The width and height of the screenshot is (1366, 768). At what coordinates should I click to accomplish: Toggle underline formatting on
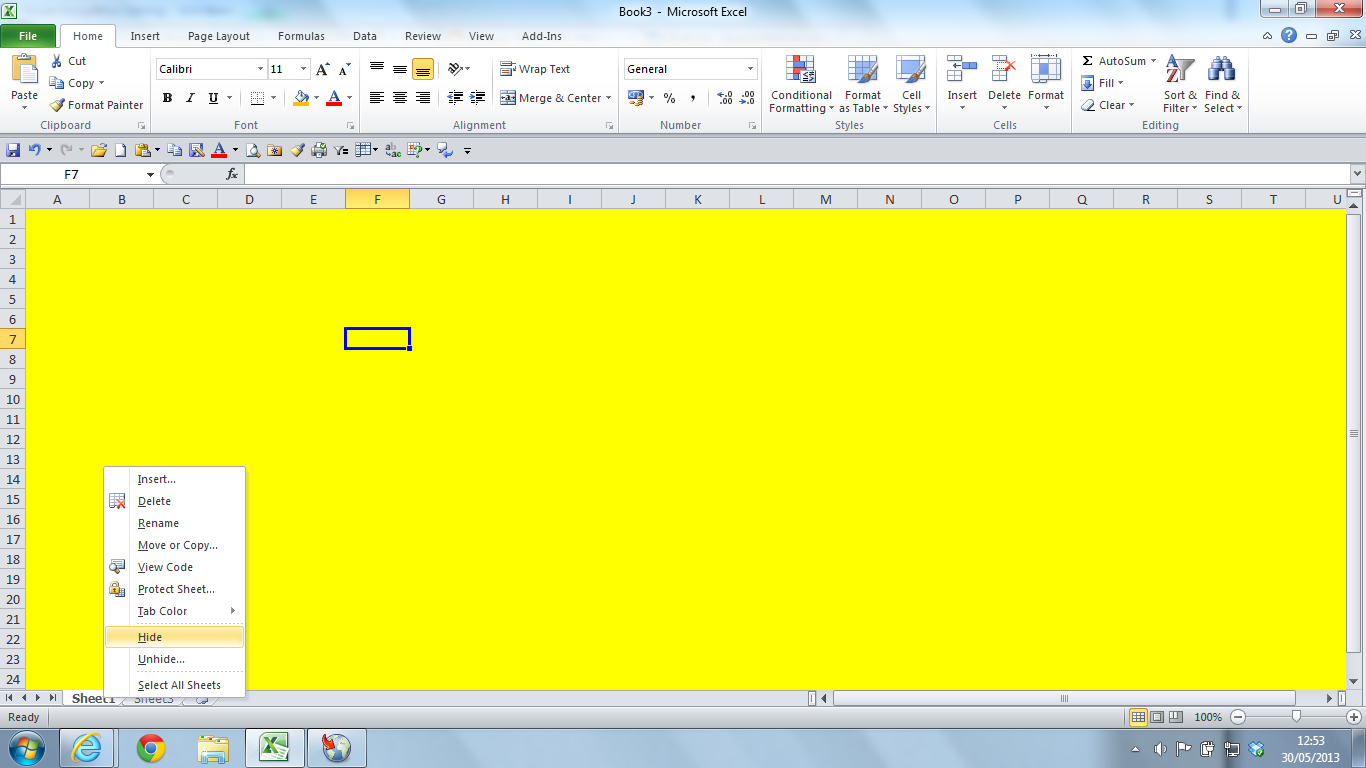tap(212, 98)
